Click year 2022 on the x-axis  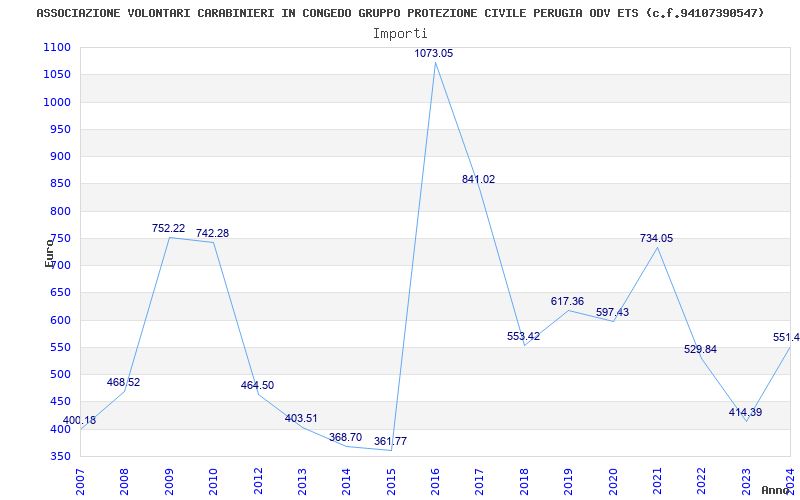coord(702,481)
